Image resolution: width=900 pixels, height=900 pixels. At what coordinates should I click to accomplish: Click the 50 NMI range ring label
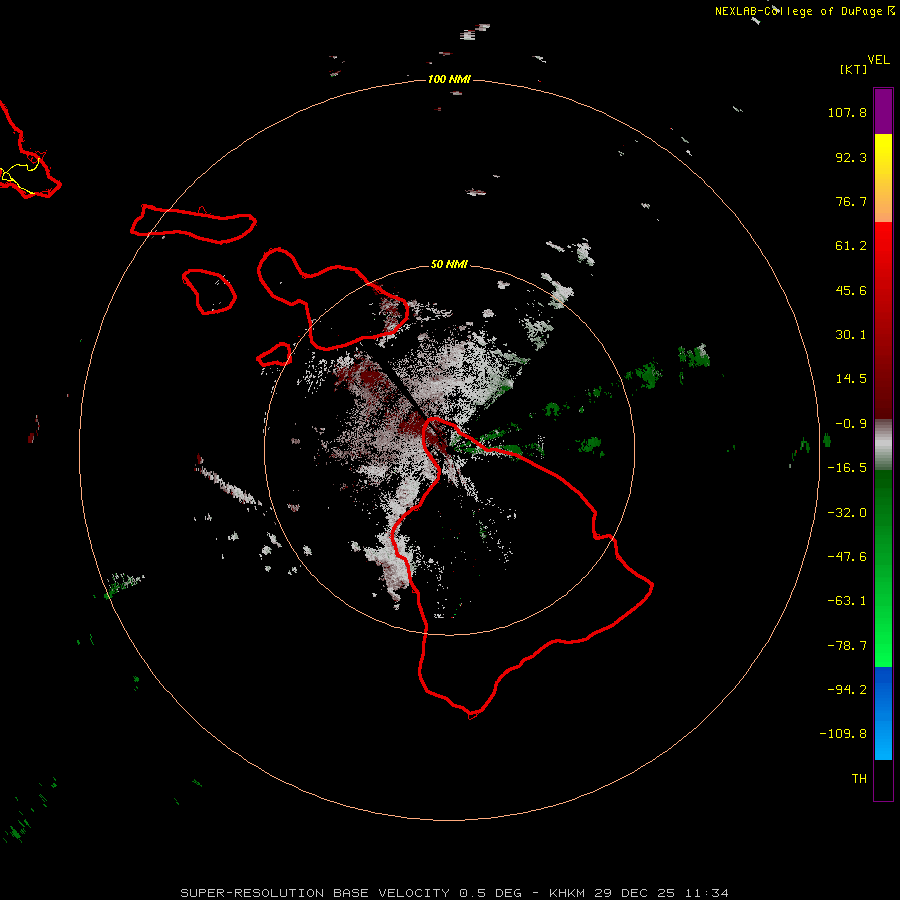[x=449, y=265]
